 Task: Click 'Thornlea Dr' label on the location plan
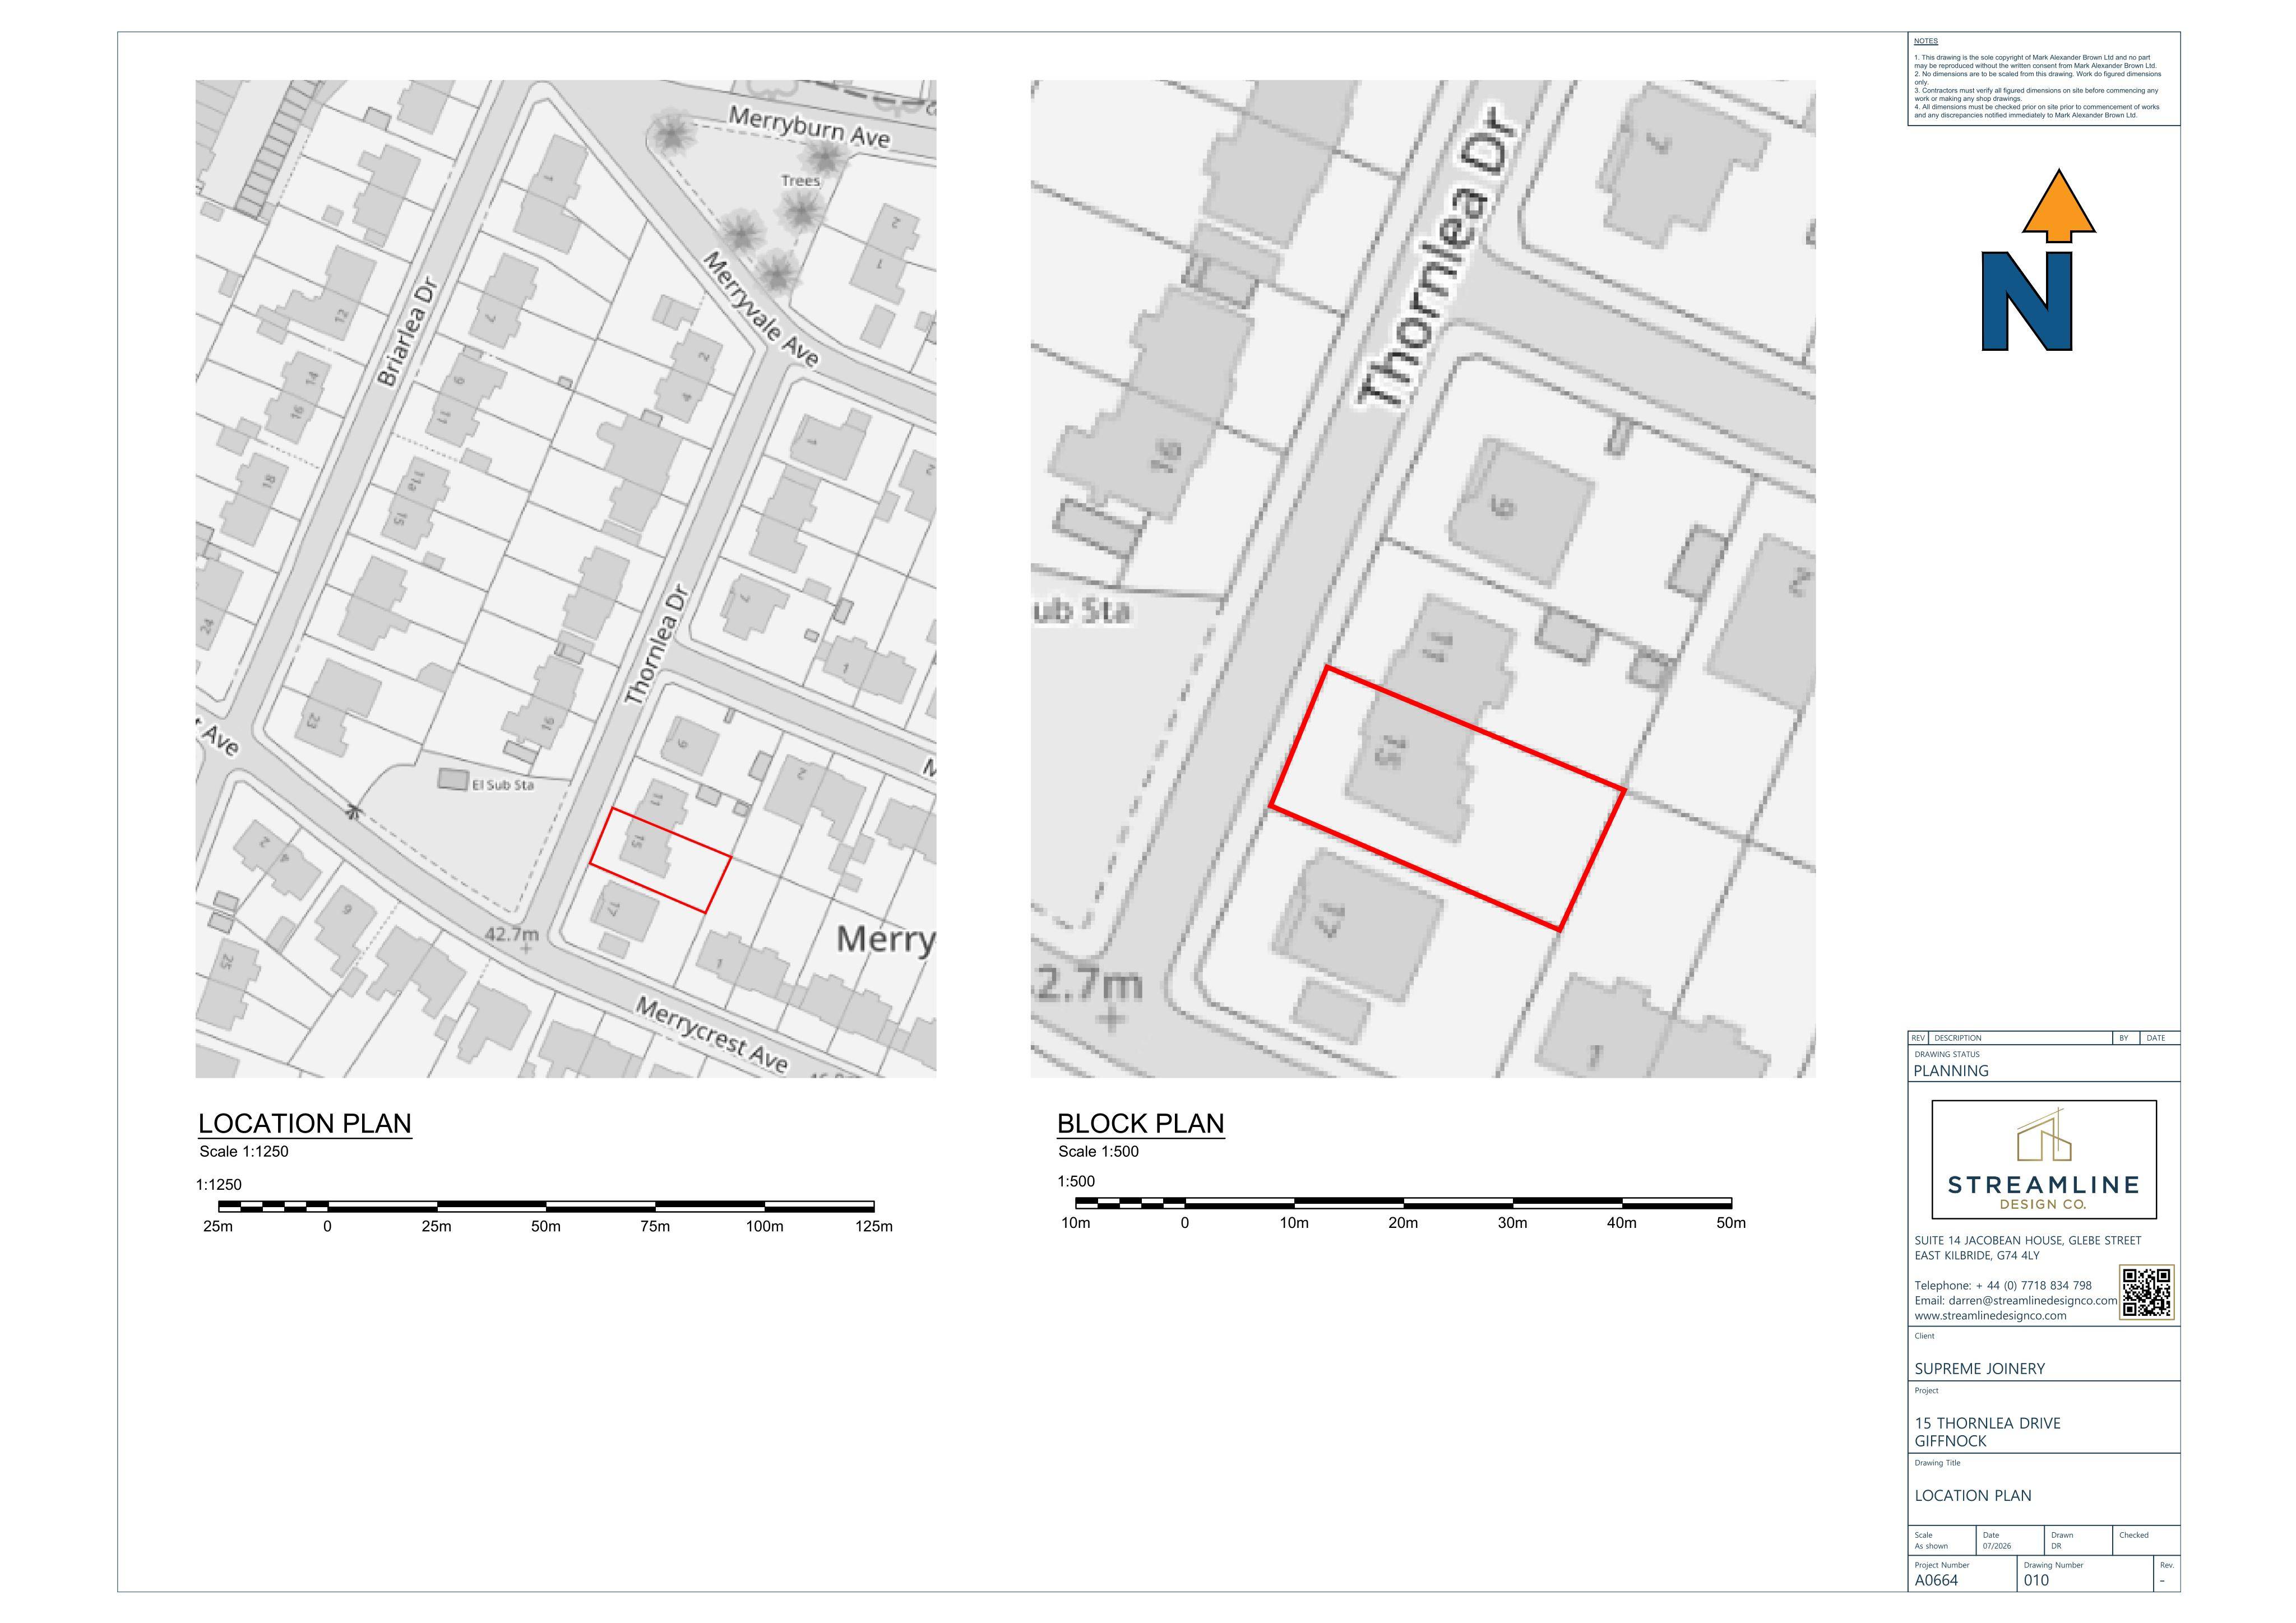pyautogui.click(x=656, y=645)
